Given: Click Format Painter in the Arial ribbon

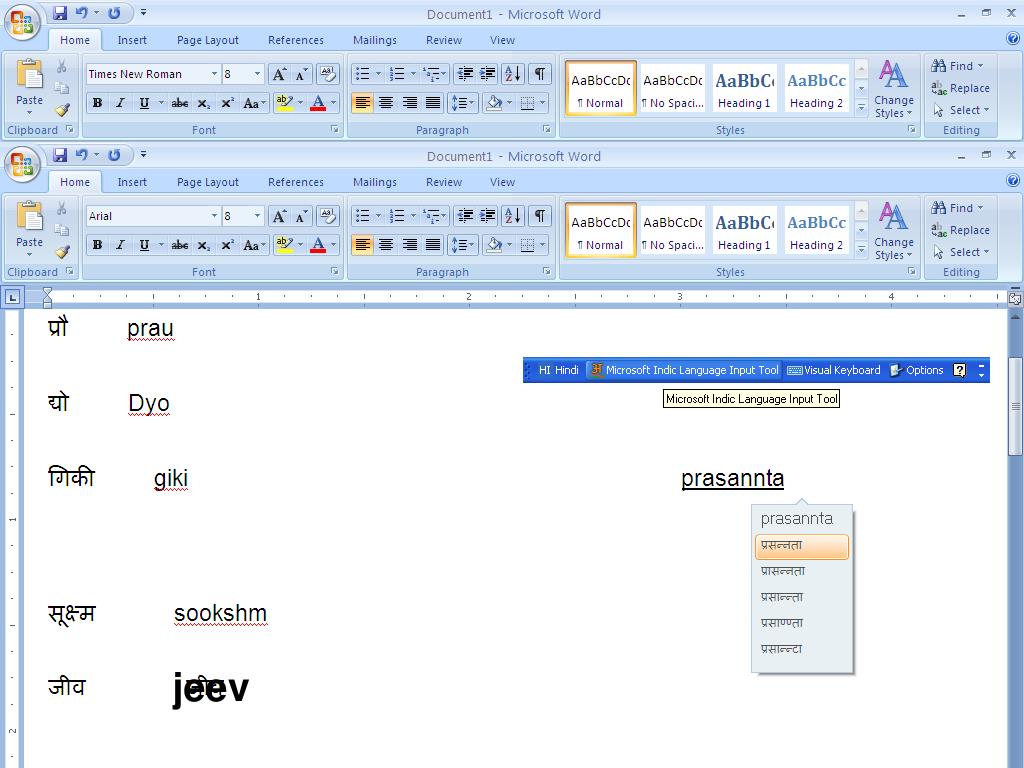Looking at the screenshot, I should click(62, 251).
